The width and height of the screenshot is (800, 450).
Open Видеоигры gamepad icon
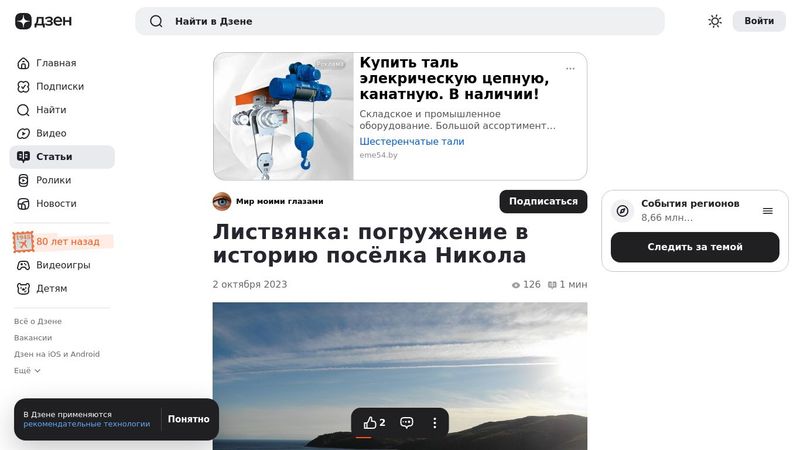click(24, 265)
